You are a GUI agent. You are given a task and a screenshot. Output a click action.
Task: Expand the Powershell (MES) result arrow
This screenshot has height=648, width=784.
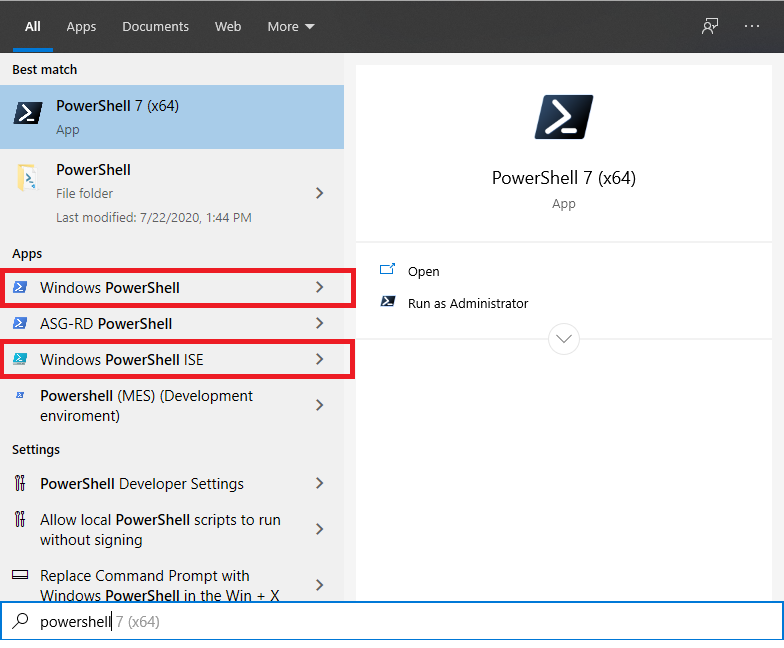320,405
